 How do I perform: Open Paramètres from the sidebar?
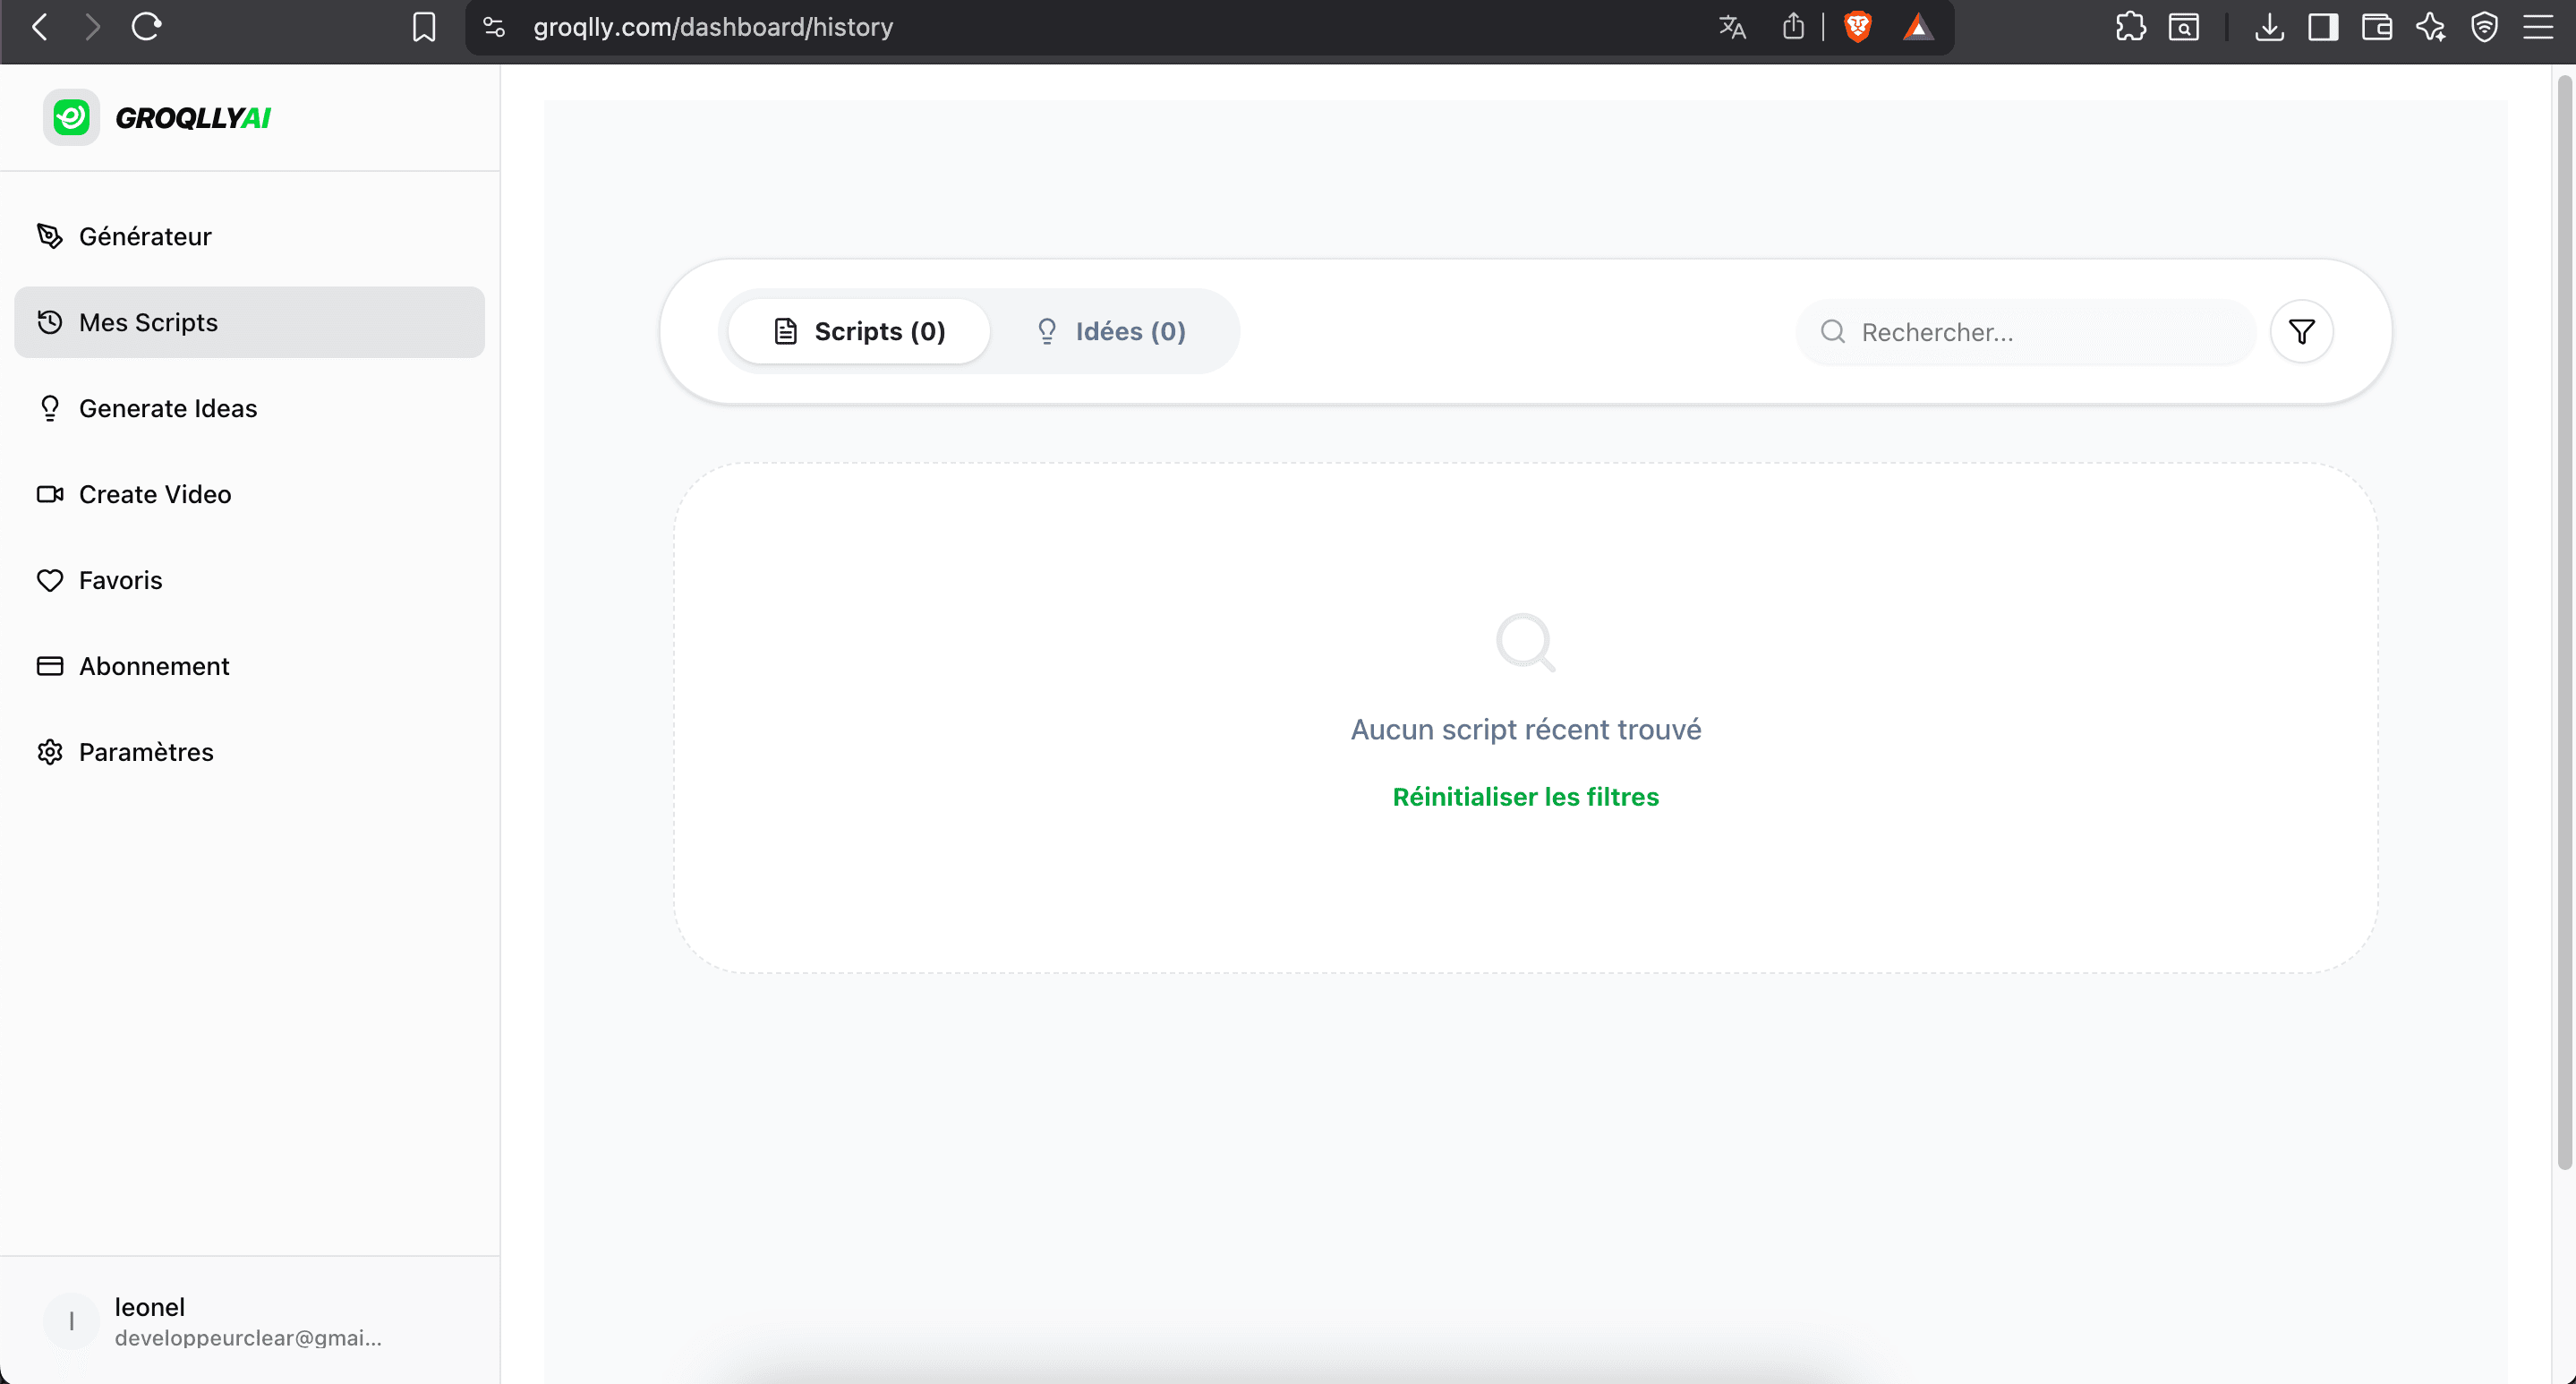[x=145, y=752]
